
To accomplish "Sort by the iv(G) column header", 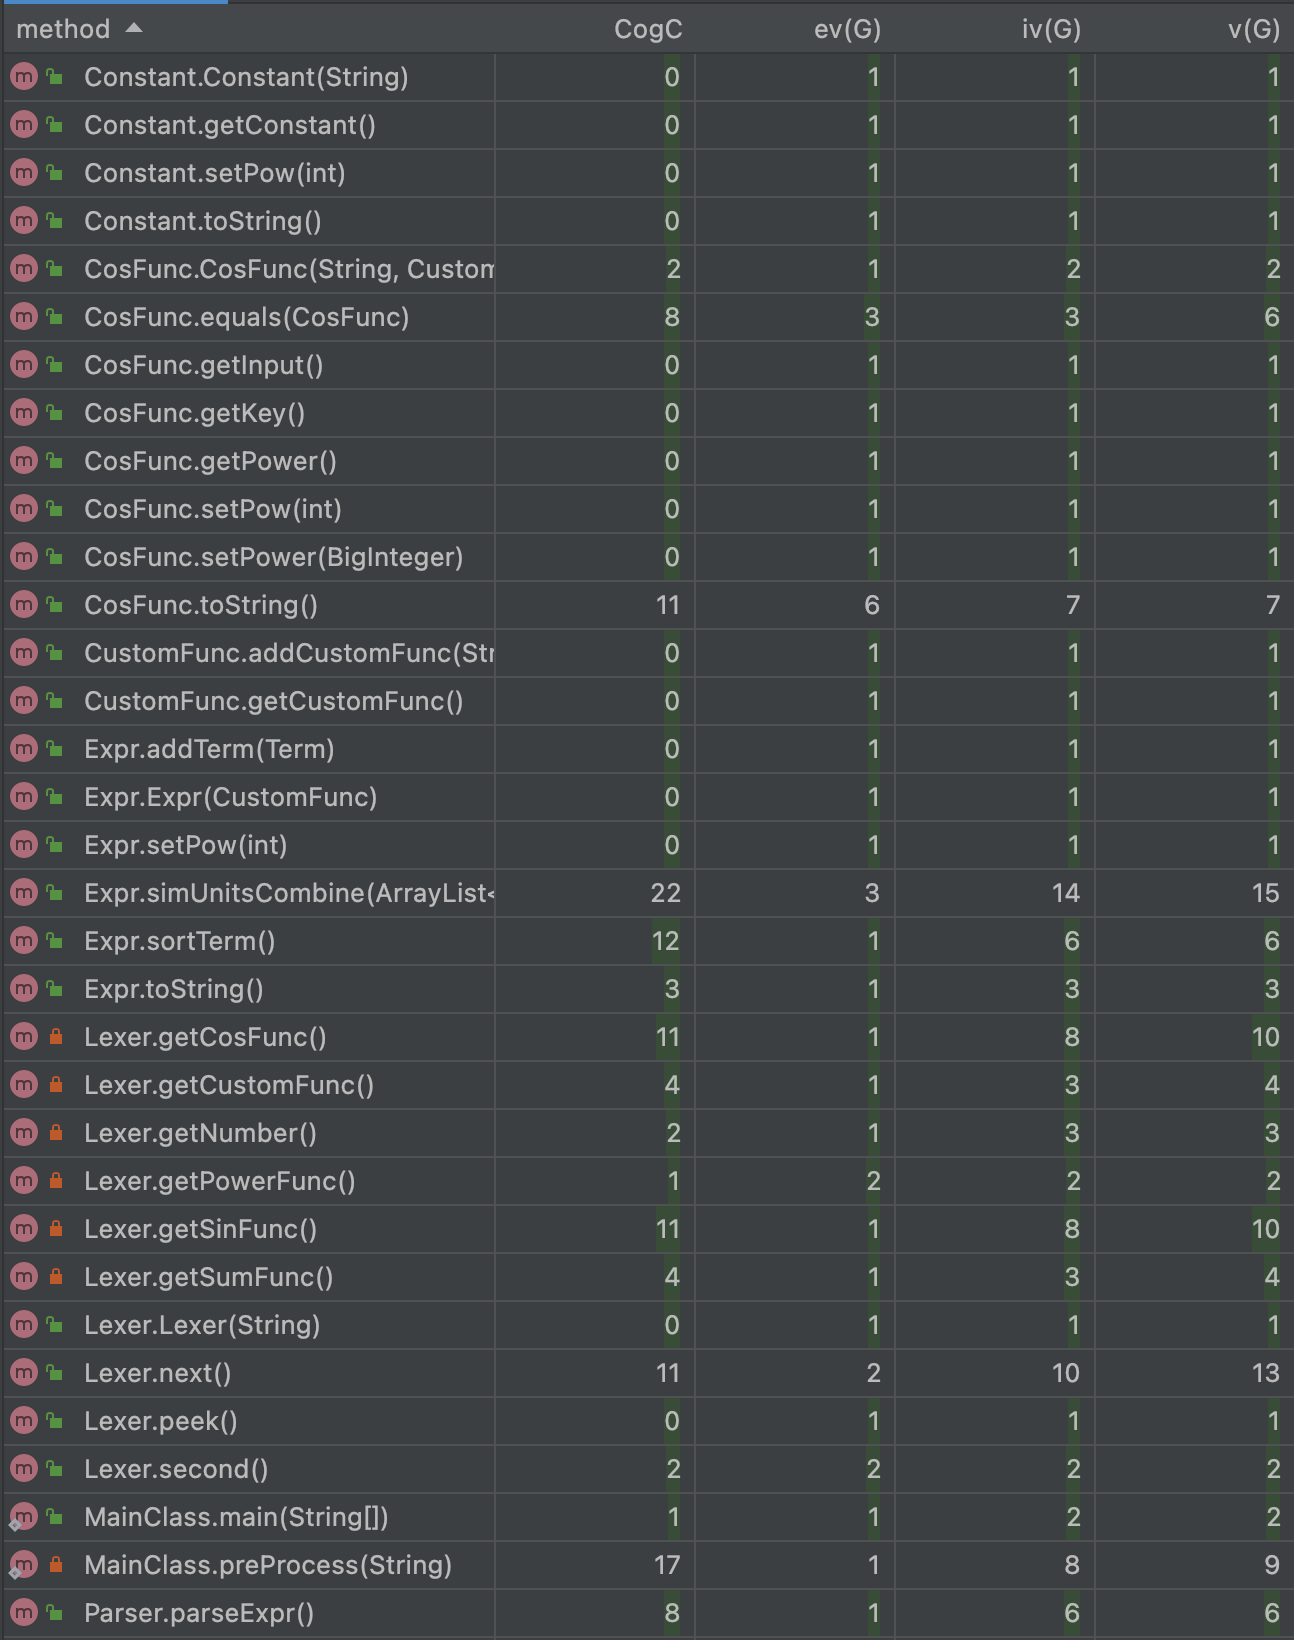I will click(x=1051, y=29).
